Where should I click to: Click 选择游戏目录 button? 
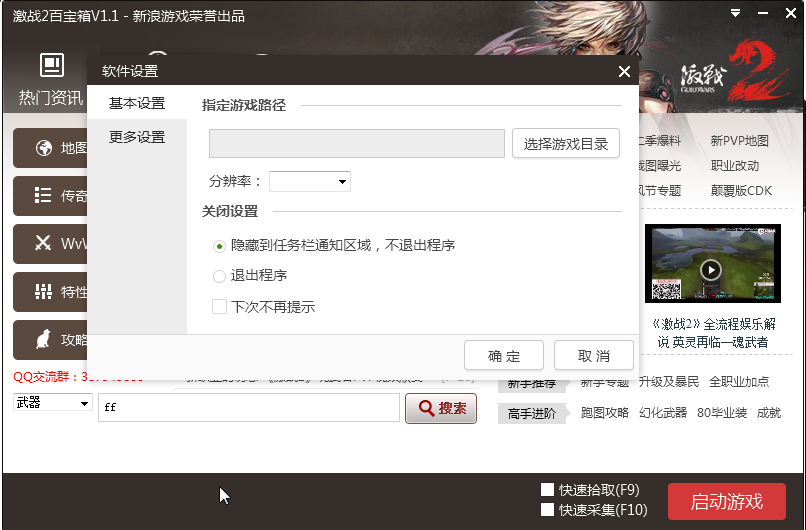565,143
